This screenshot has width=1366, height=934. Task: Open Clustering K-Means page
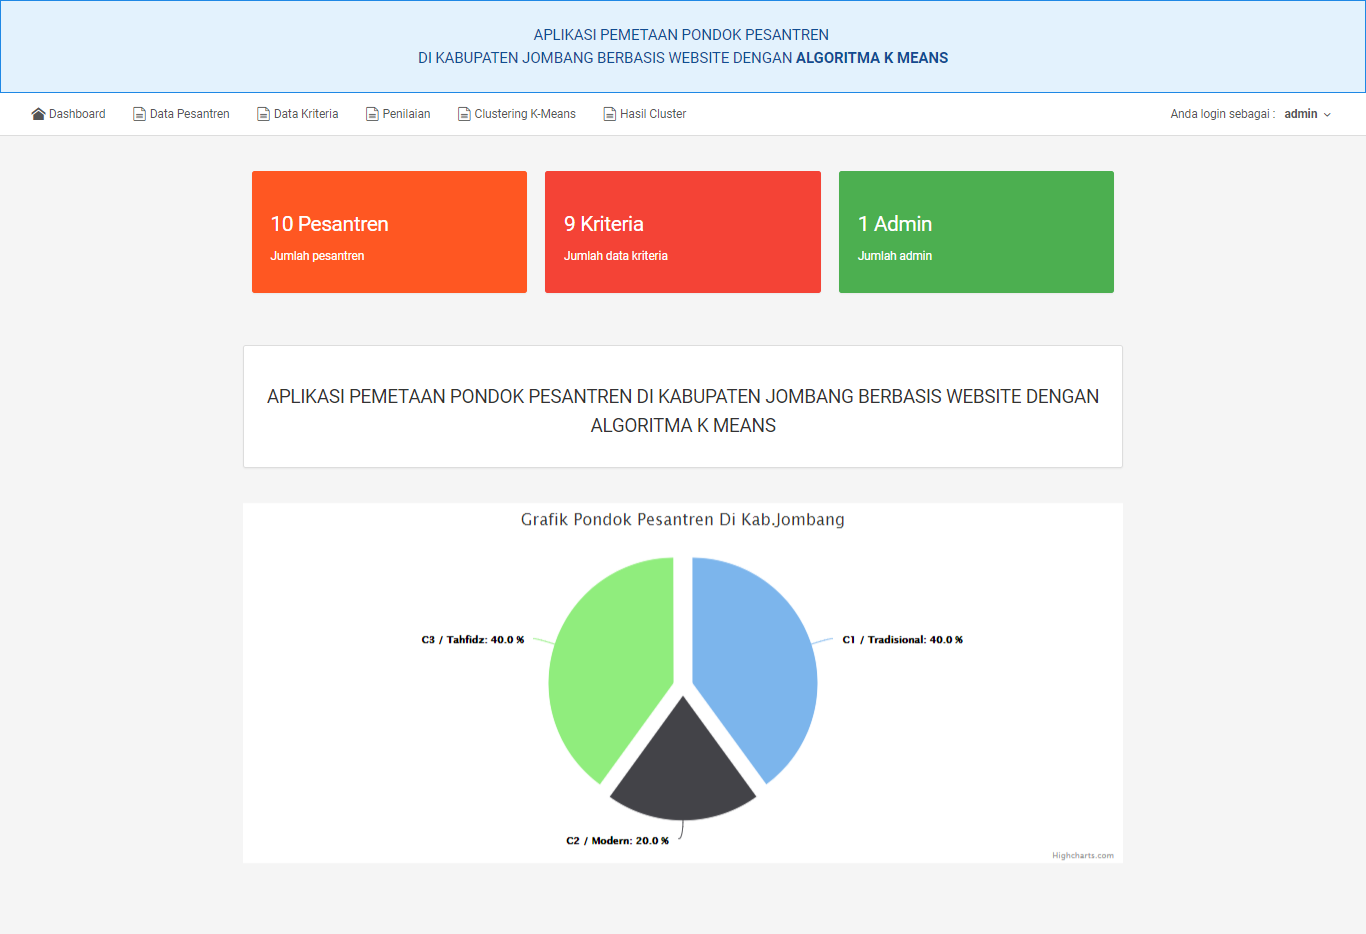coord(517,114)
